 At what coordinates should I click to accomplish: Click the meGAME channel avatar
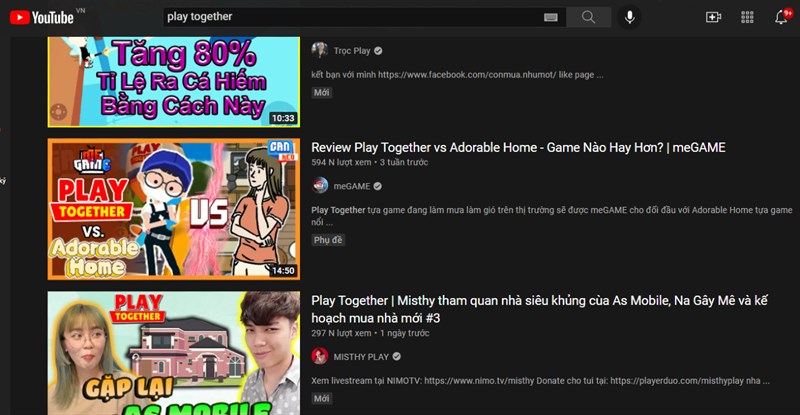pos(319,186)
